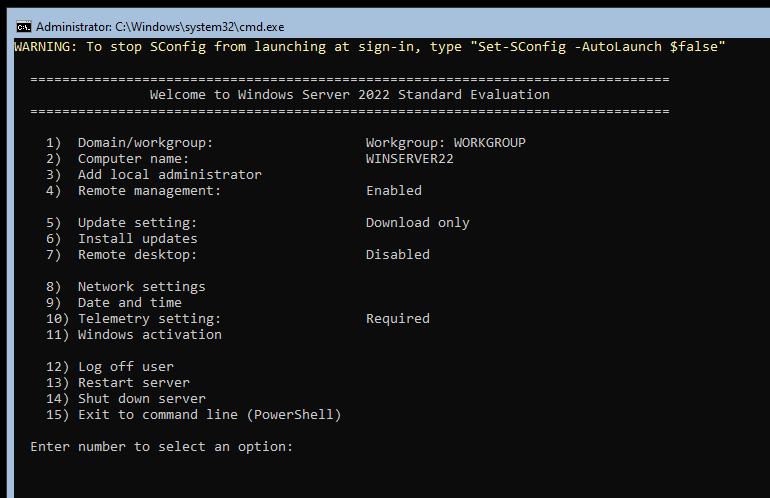The height and width of the screenshot is (498, 770).
Task: Select the '2) Computer name:' menu line
Action: click(x=117, y=159)
